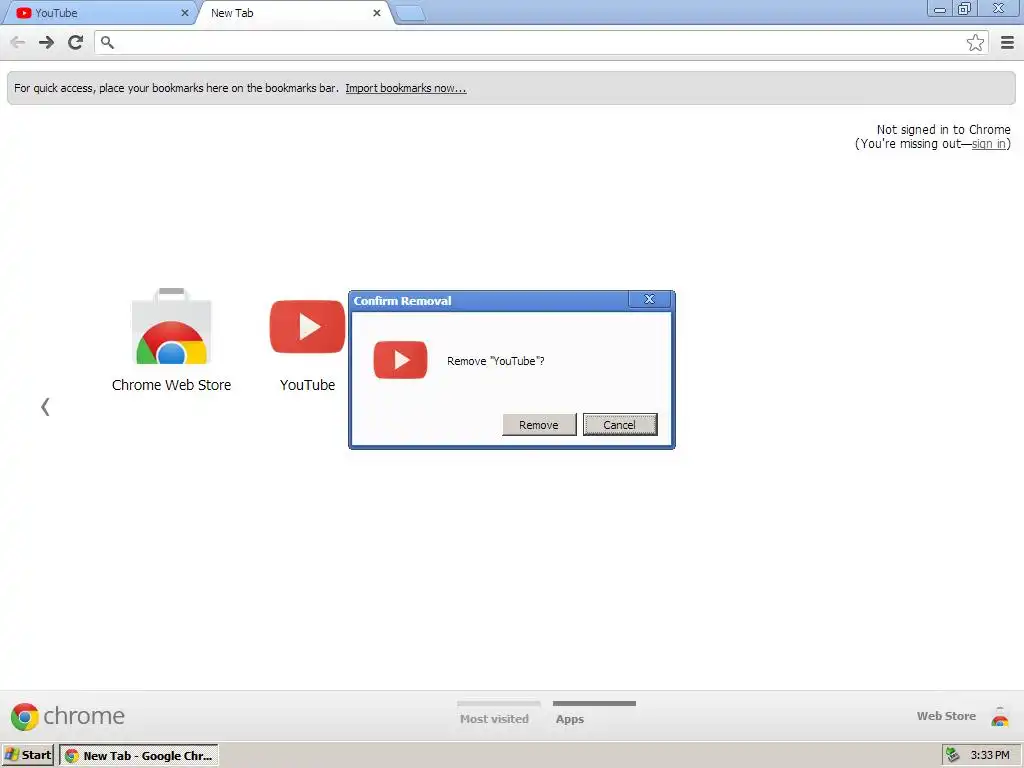Screen dimensions: 1024x768
Task: Click Cancel in Confirm Removal dialog
Action: click(x=620, y=424)
